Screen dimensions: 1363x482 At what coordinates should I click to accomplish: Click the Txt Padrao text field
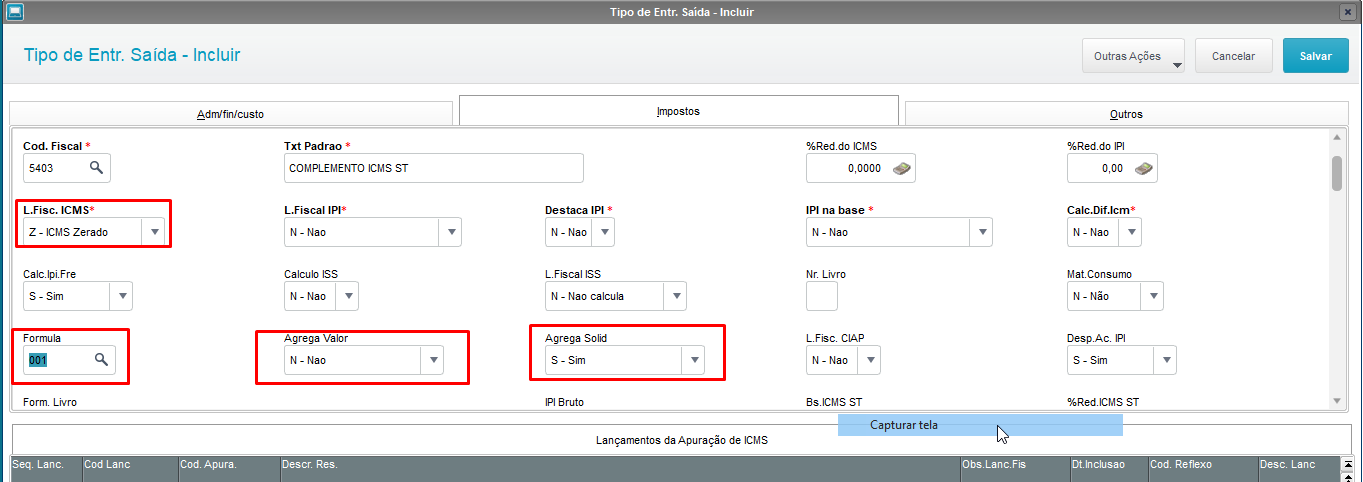click(433, 168)
